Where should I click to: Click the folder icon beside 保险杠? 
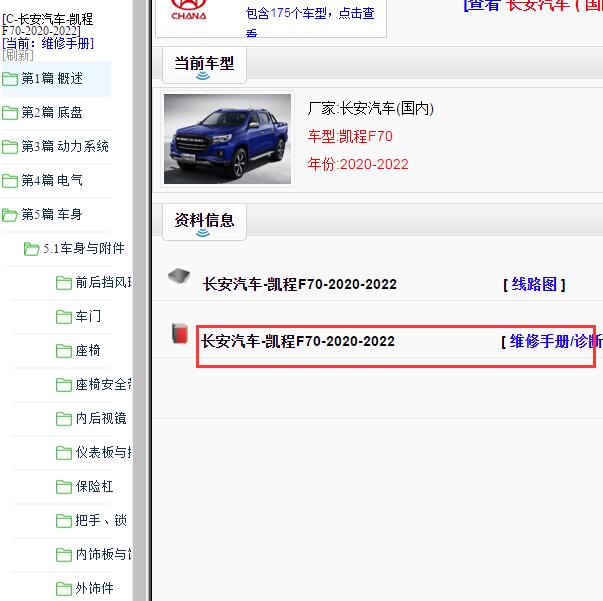tap(64, 487)
